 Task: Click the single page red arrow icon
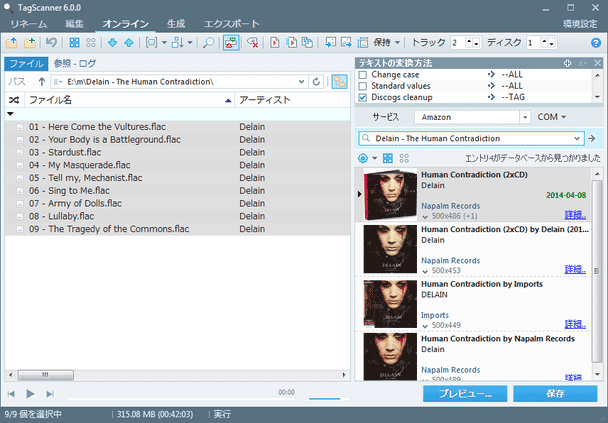(x=275, y=43)
